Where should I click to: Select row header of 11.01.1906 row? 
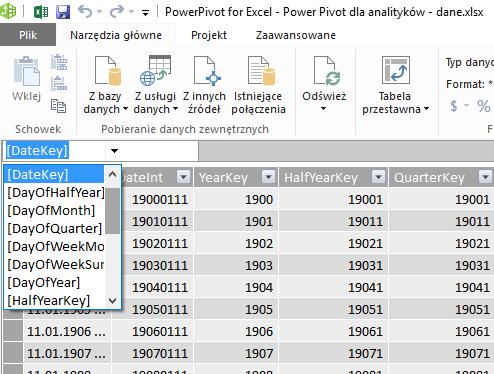point(13,331)
